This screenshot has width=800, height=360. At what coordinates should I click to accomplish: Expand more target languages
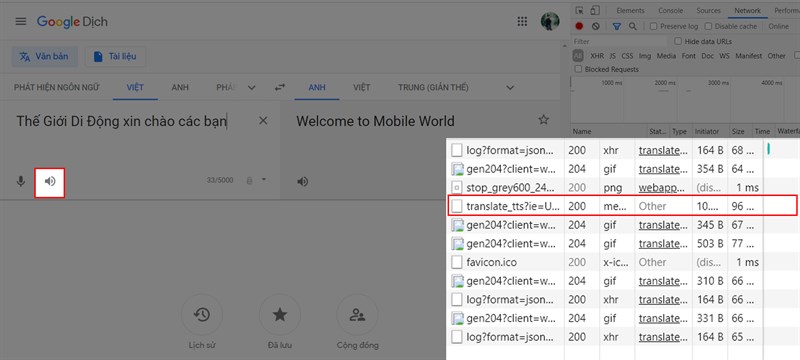pos(510,88)
